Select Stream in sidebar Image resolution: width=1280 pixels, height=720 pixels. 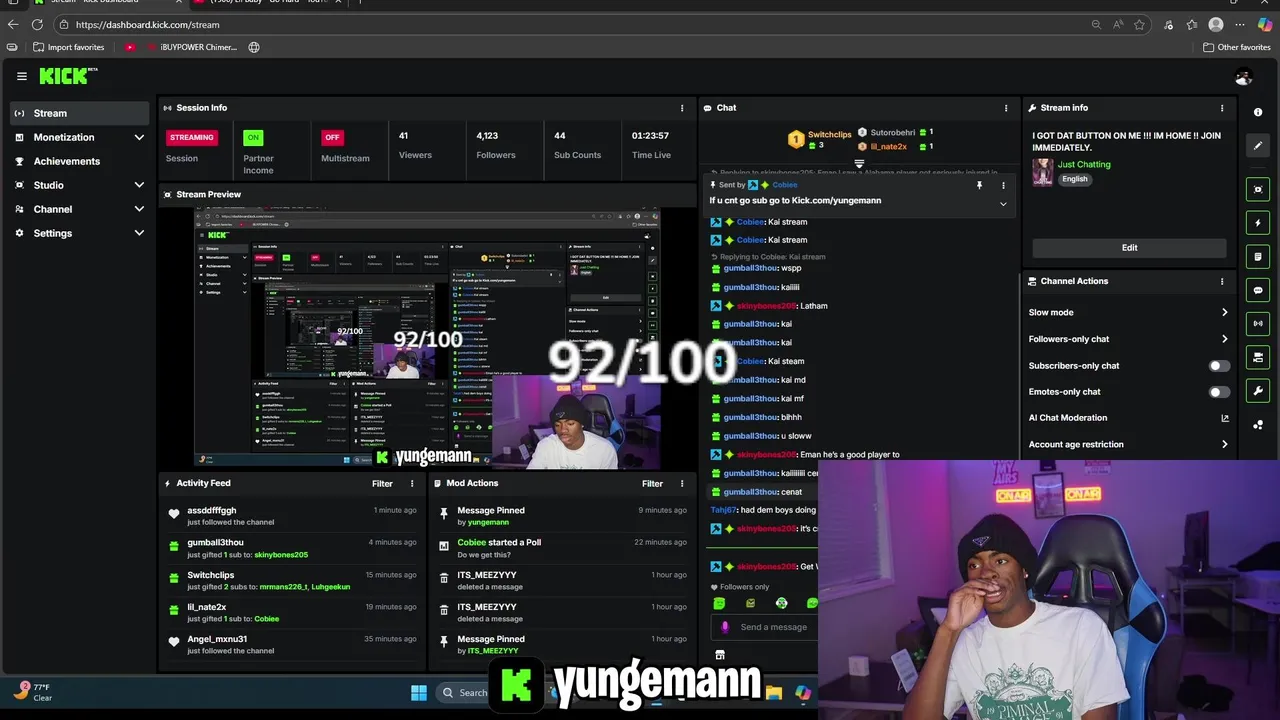[79, 113]
